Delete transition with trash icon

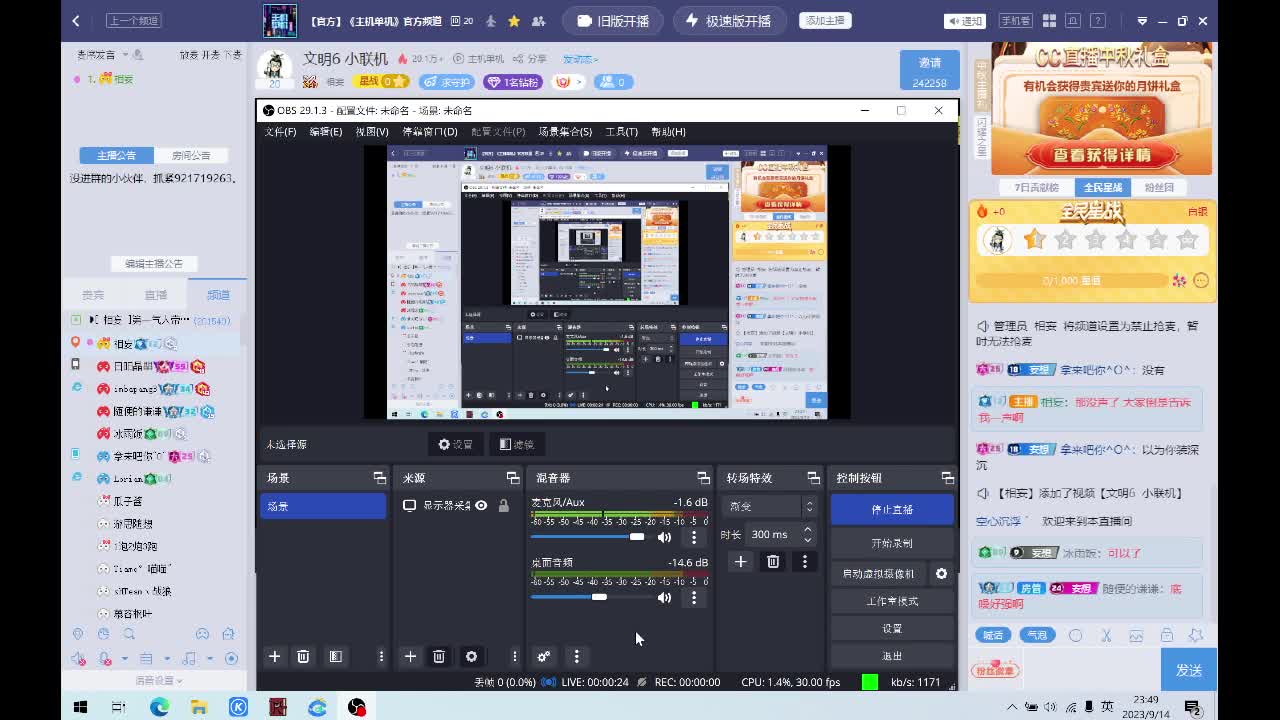click(773, 562)
